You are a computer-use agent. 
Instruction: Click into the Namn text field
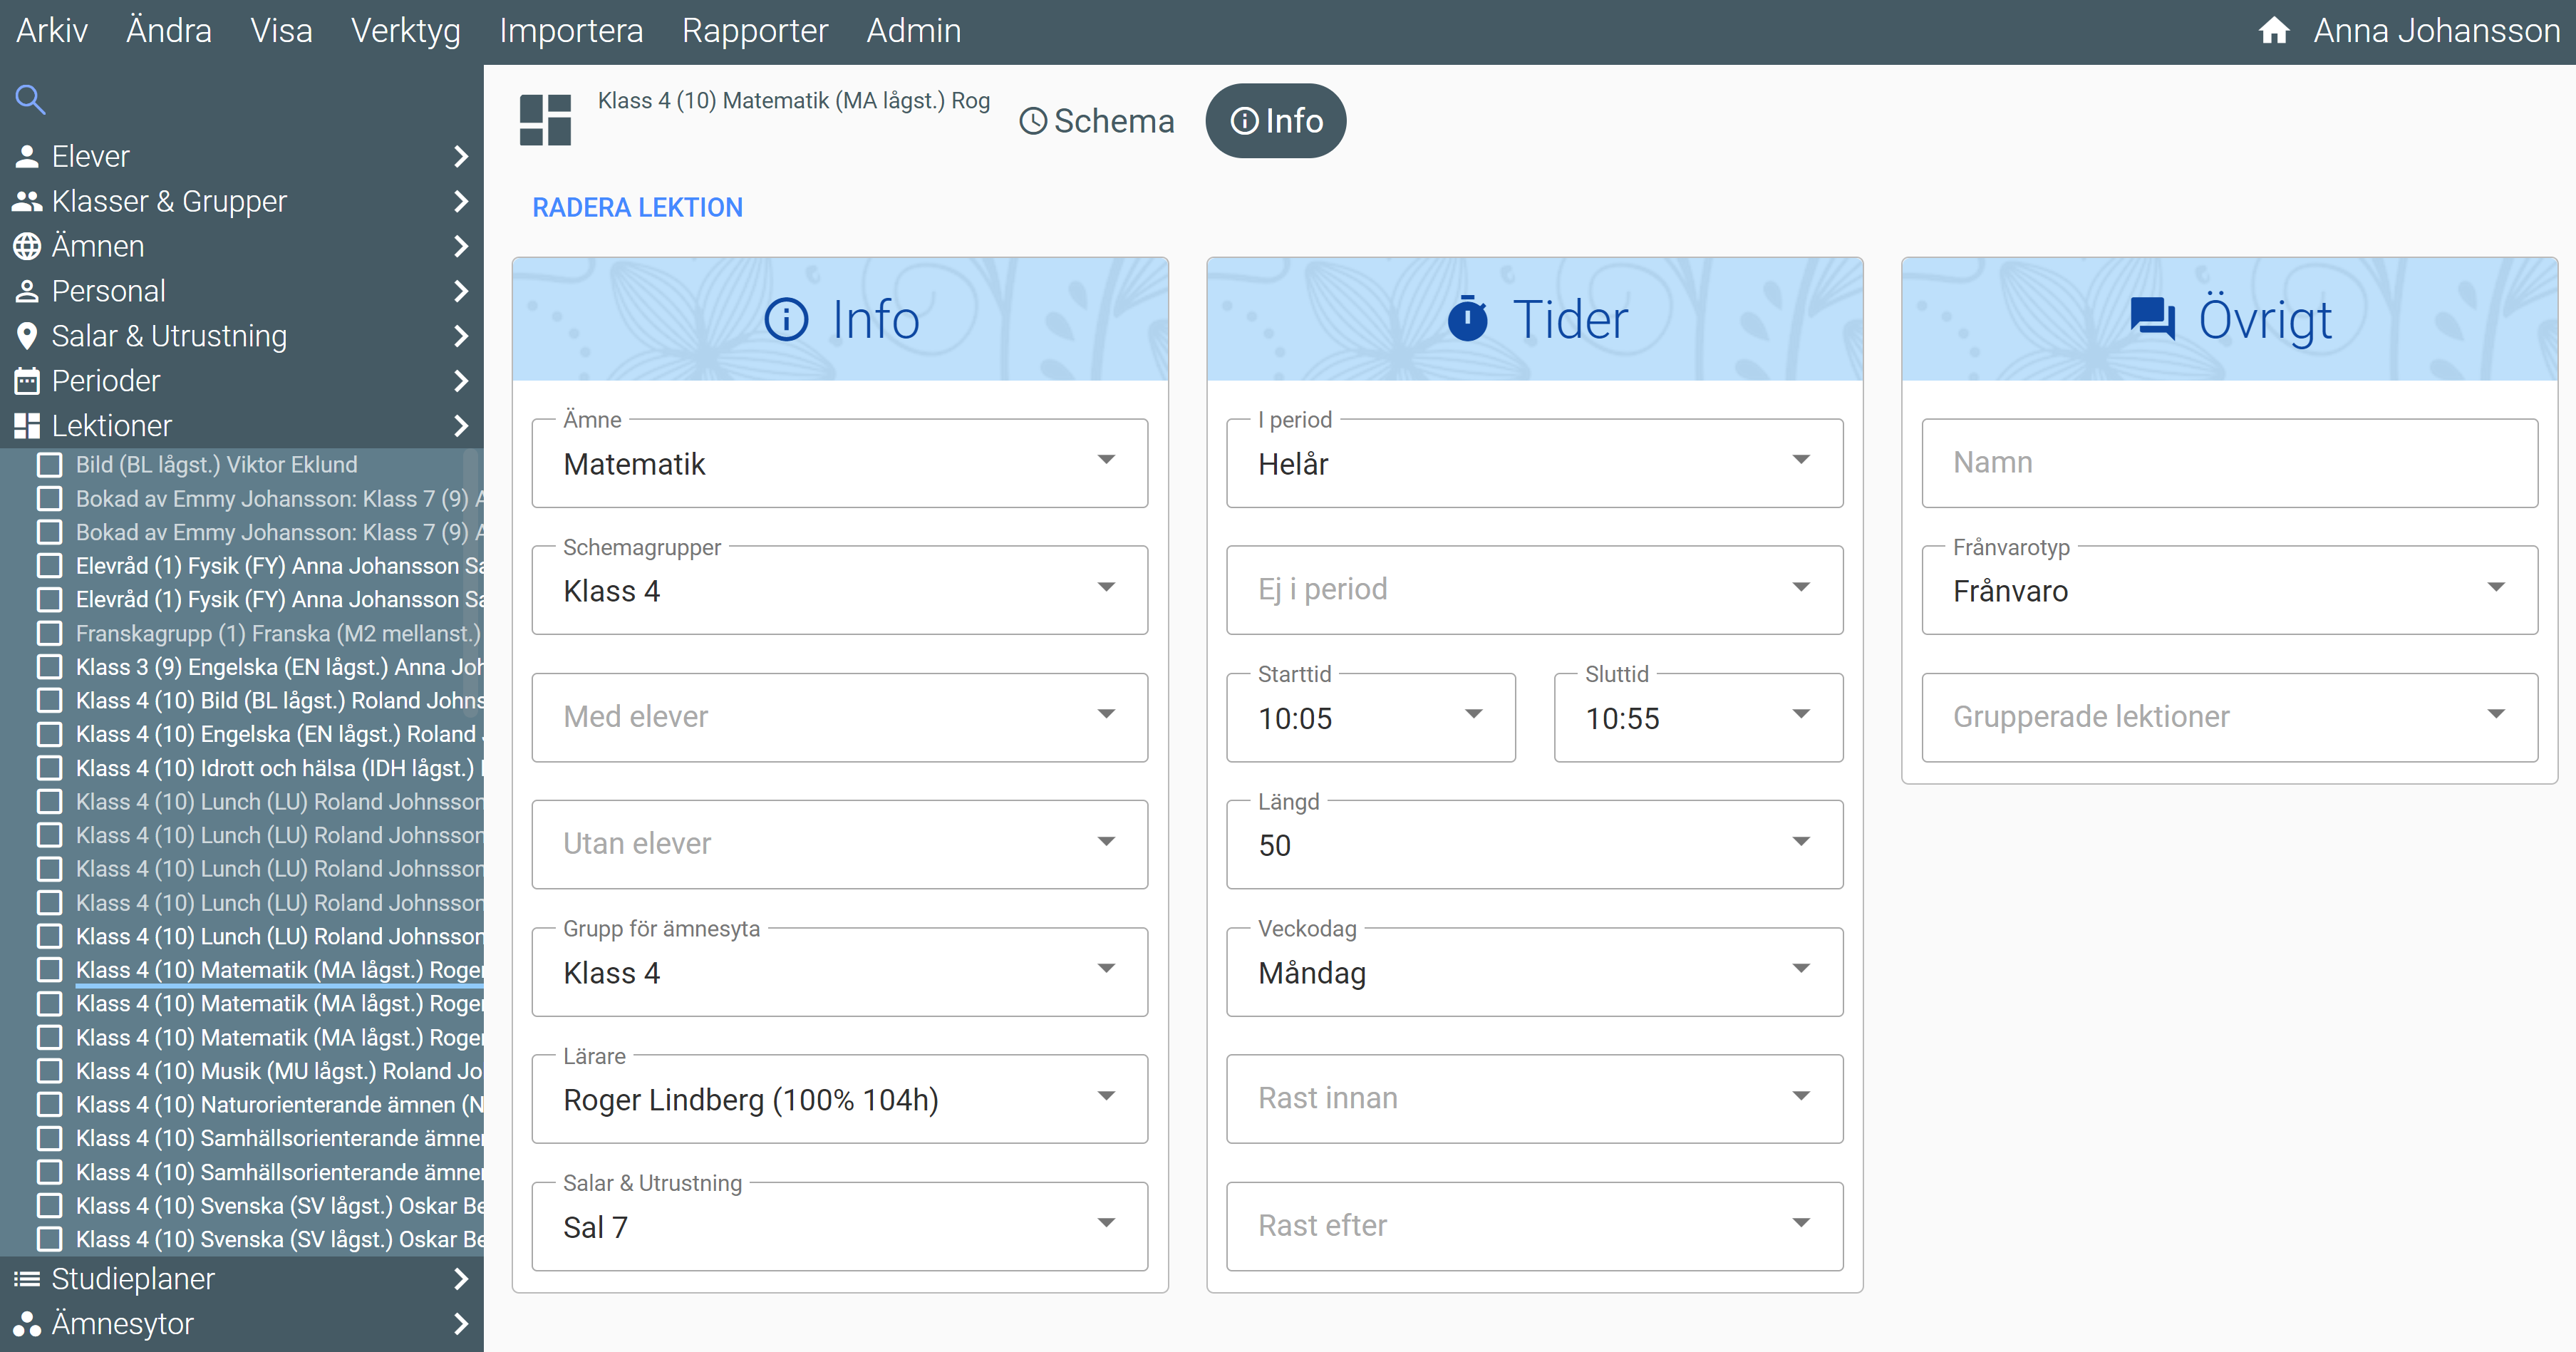2228,463
